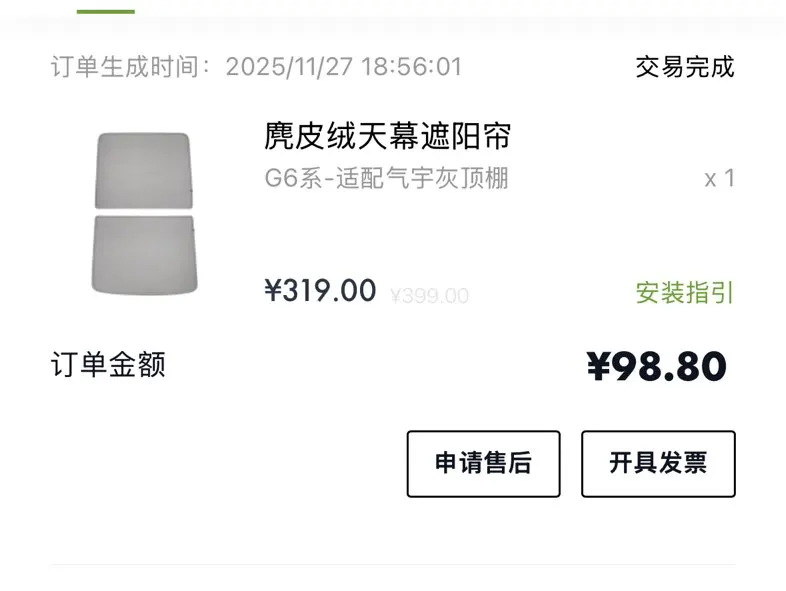Viewport: 786px width, 591px height.
Task: Select the green active tab indicator
Action: coord(106,10)
